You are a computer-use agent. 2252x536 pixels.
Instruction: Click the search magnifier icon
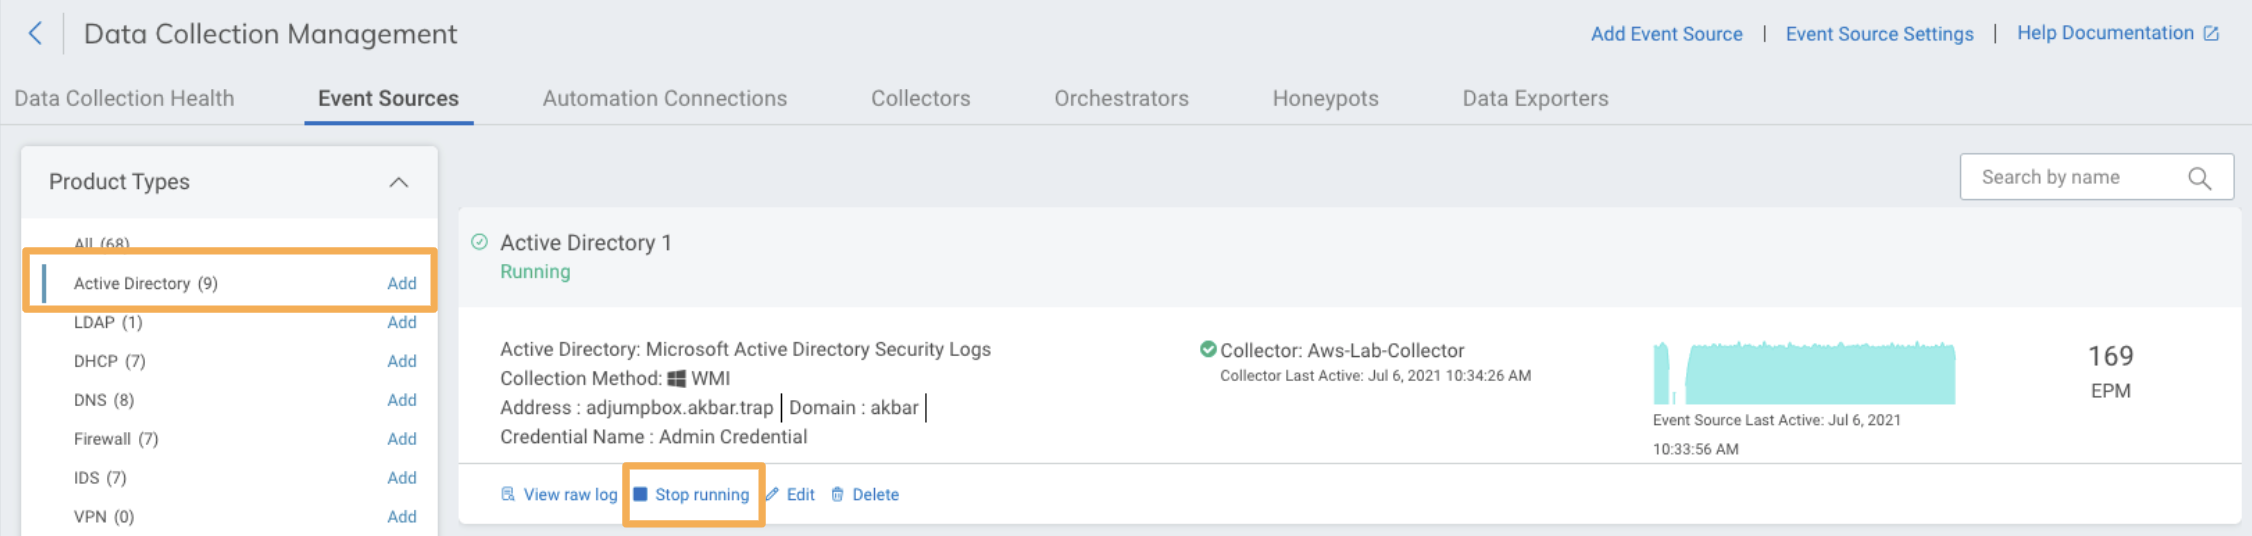(2199, 178)
